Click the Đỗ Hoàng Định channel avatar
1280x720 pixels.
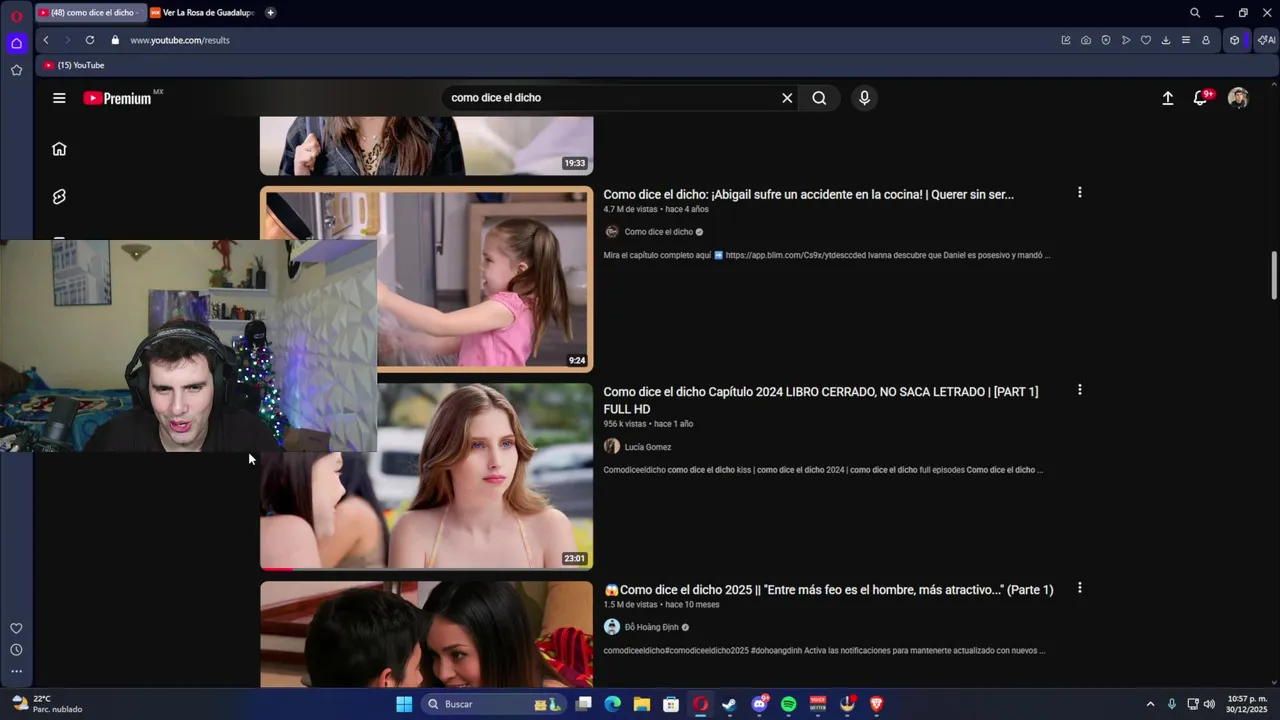(612, 627)
